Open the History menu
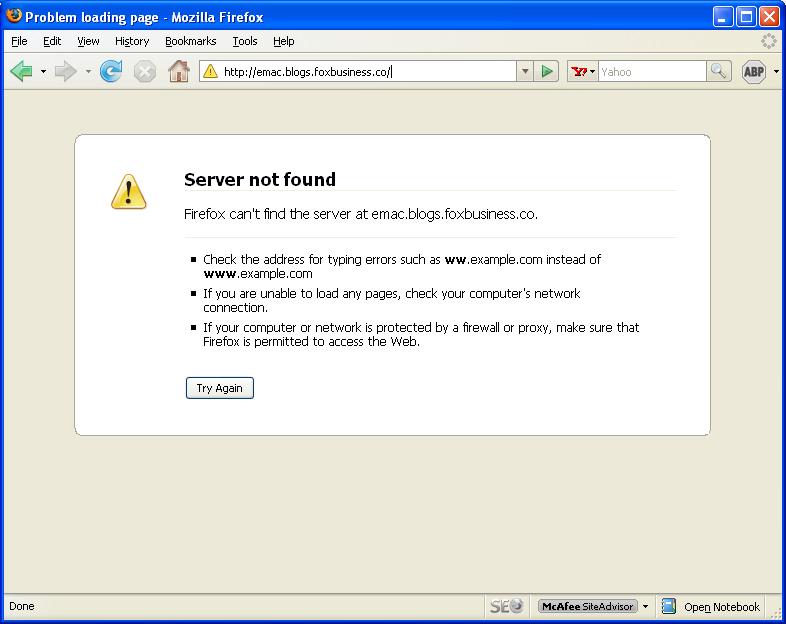 point(132,41)
